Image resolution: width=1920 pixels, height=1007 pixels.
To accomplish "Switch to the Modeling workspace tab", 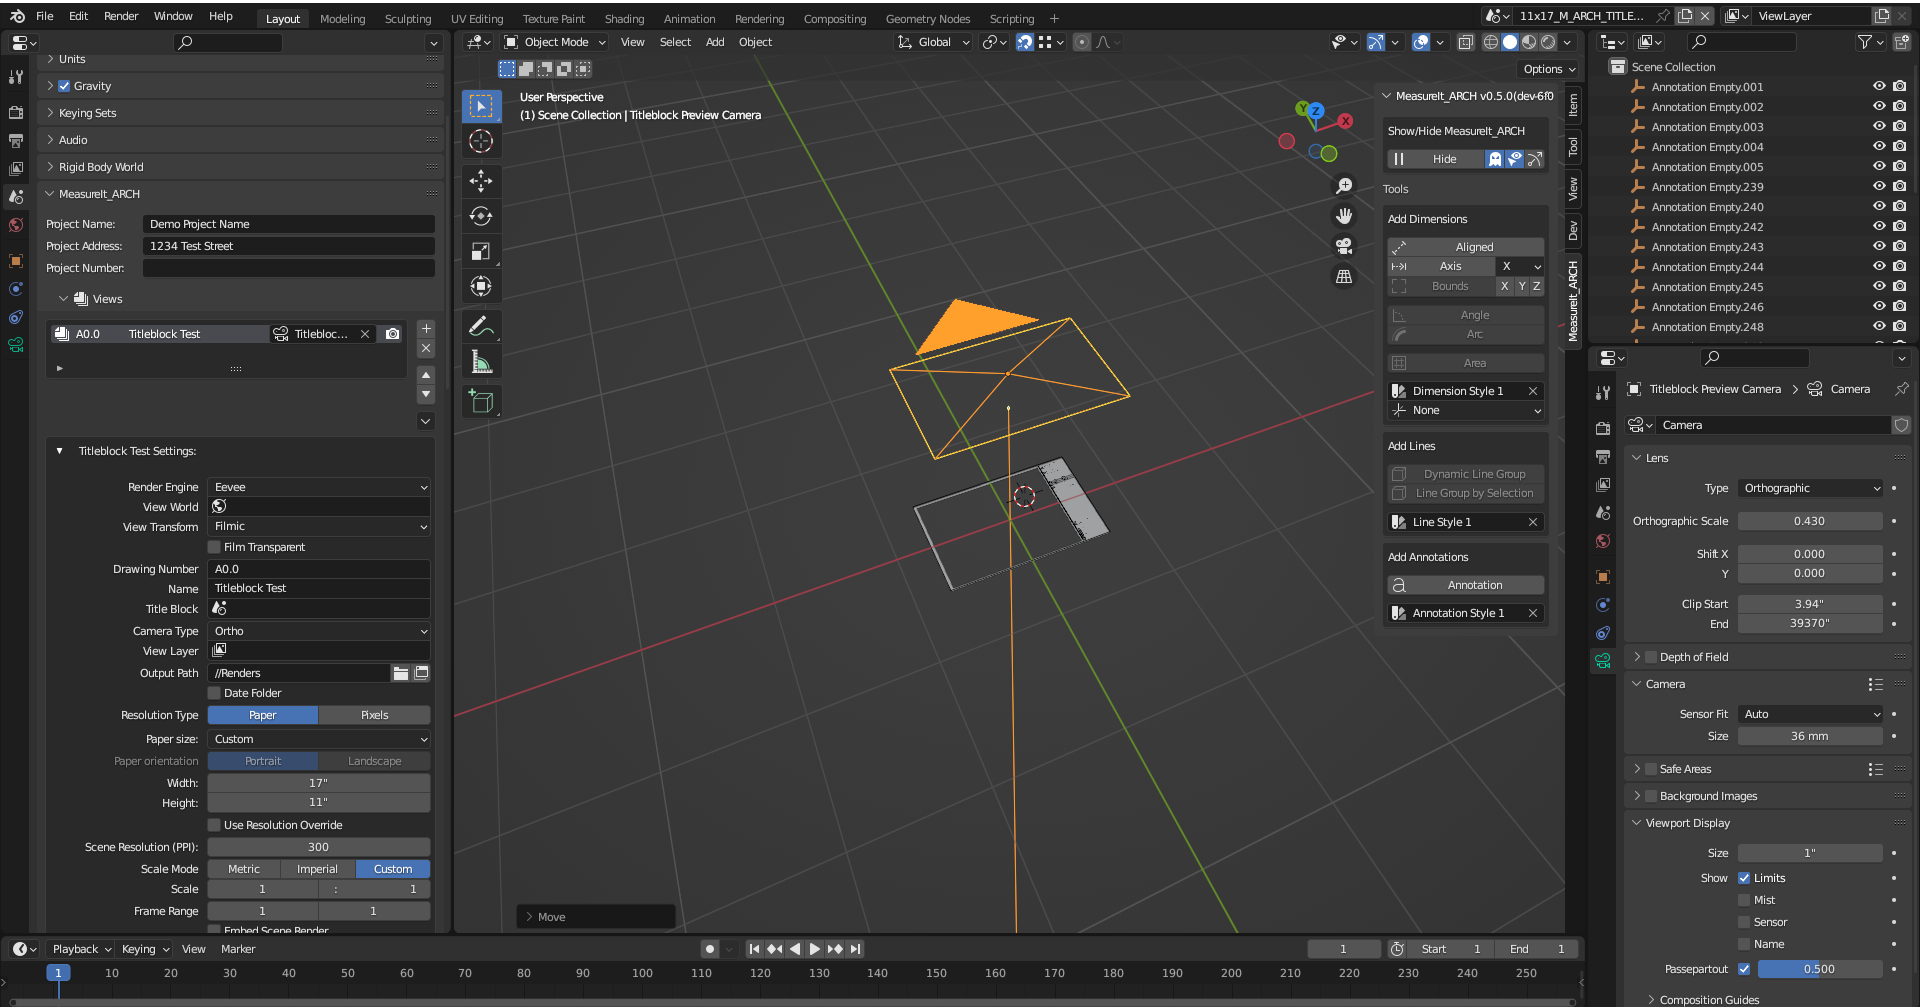I will coord(342,19).
